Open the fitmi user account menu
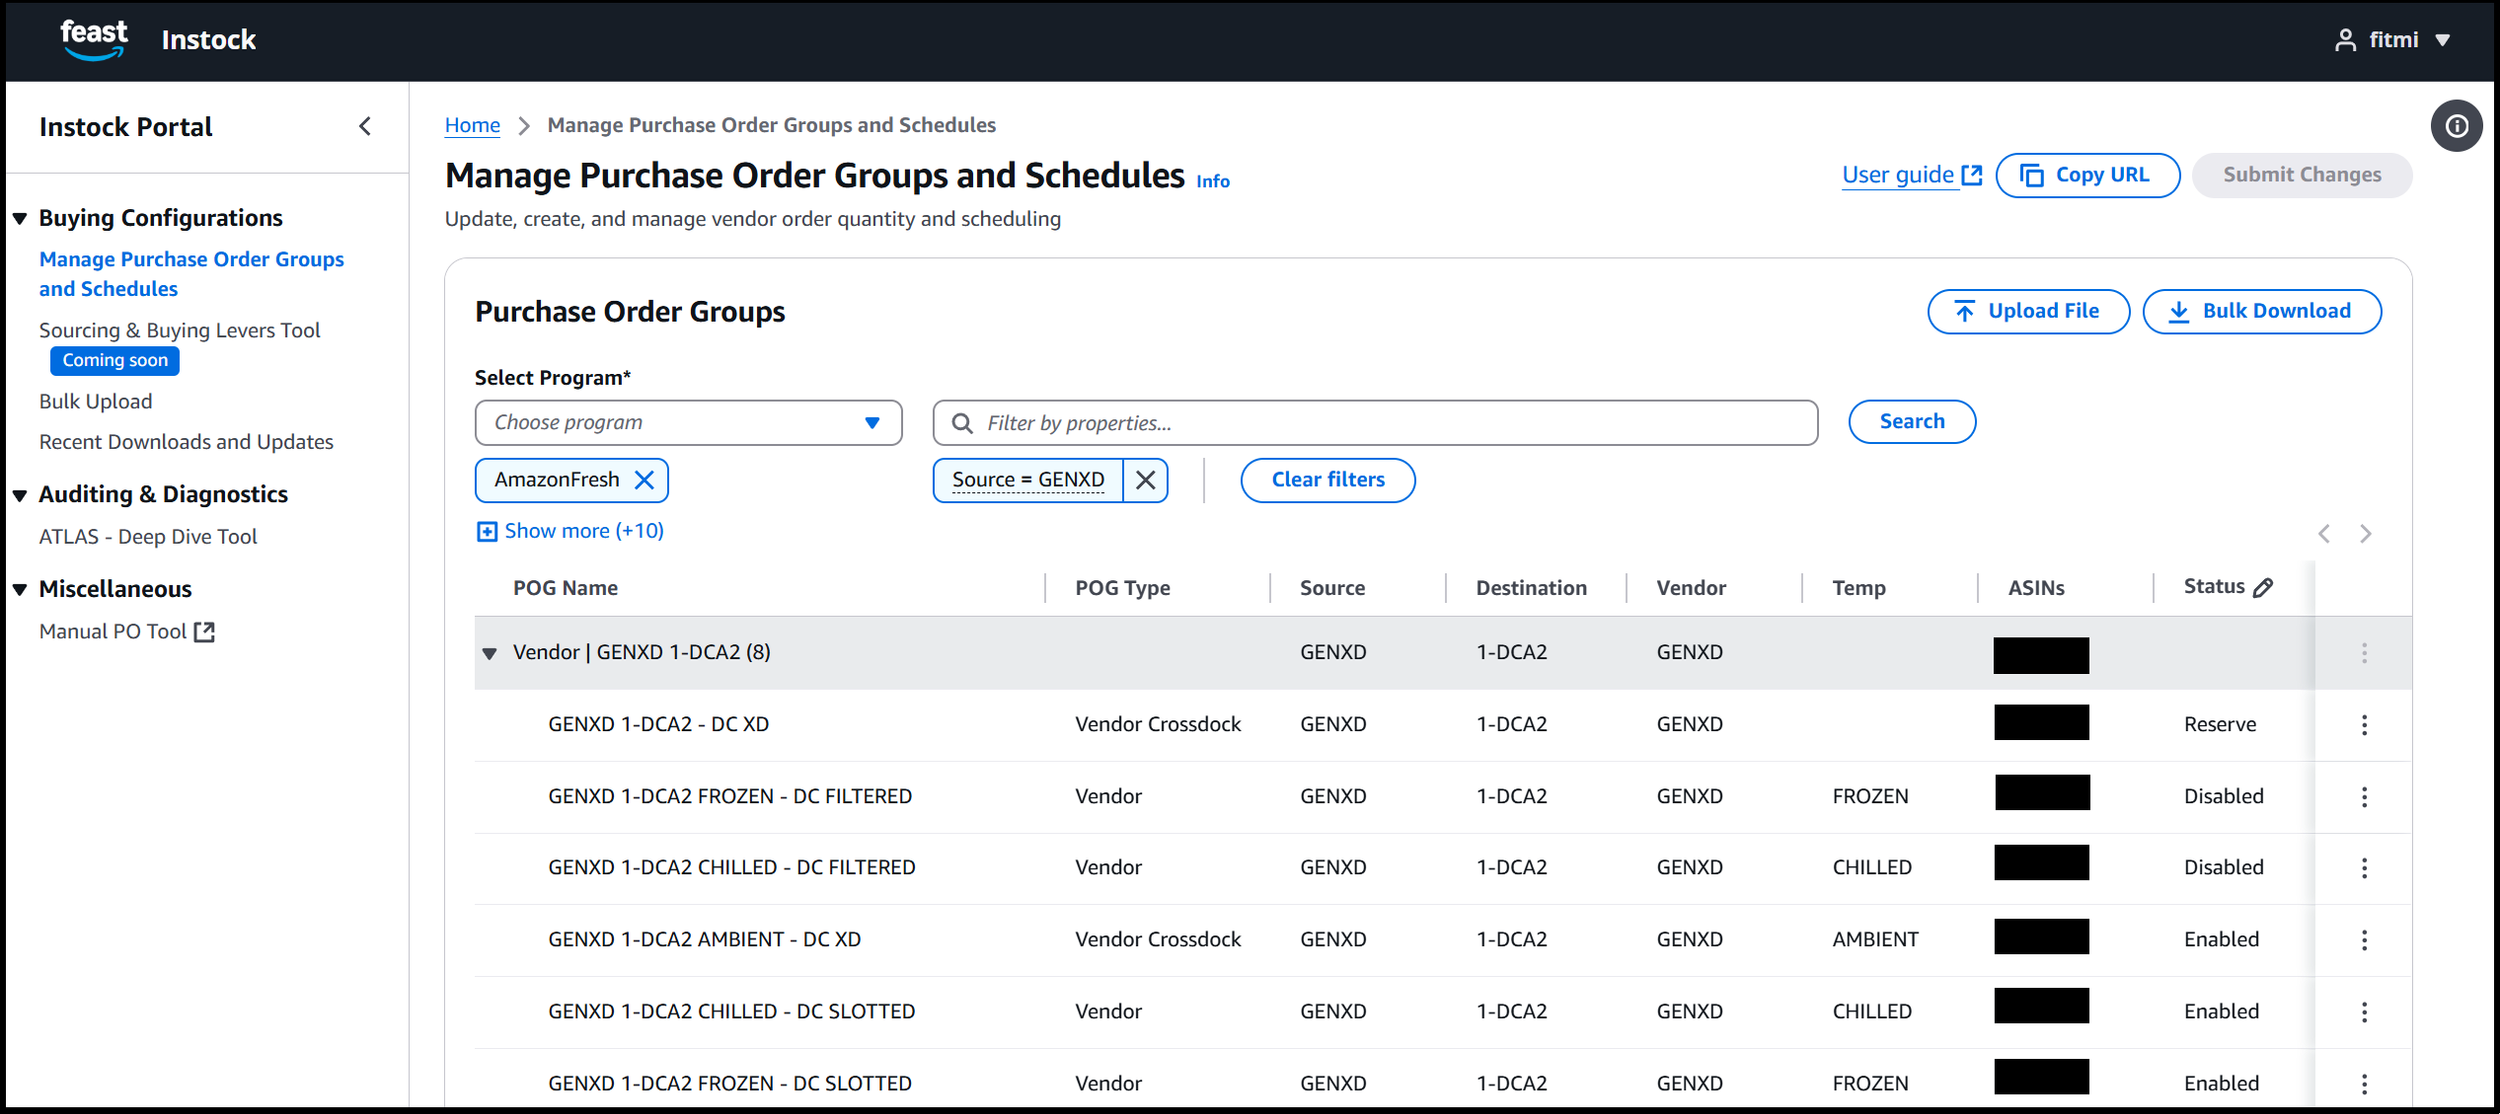 pyautogui.click(x=2393, y=40)
